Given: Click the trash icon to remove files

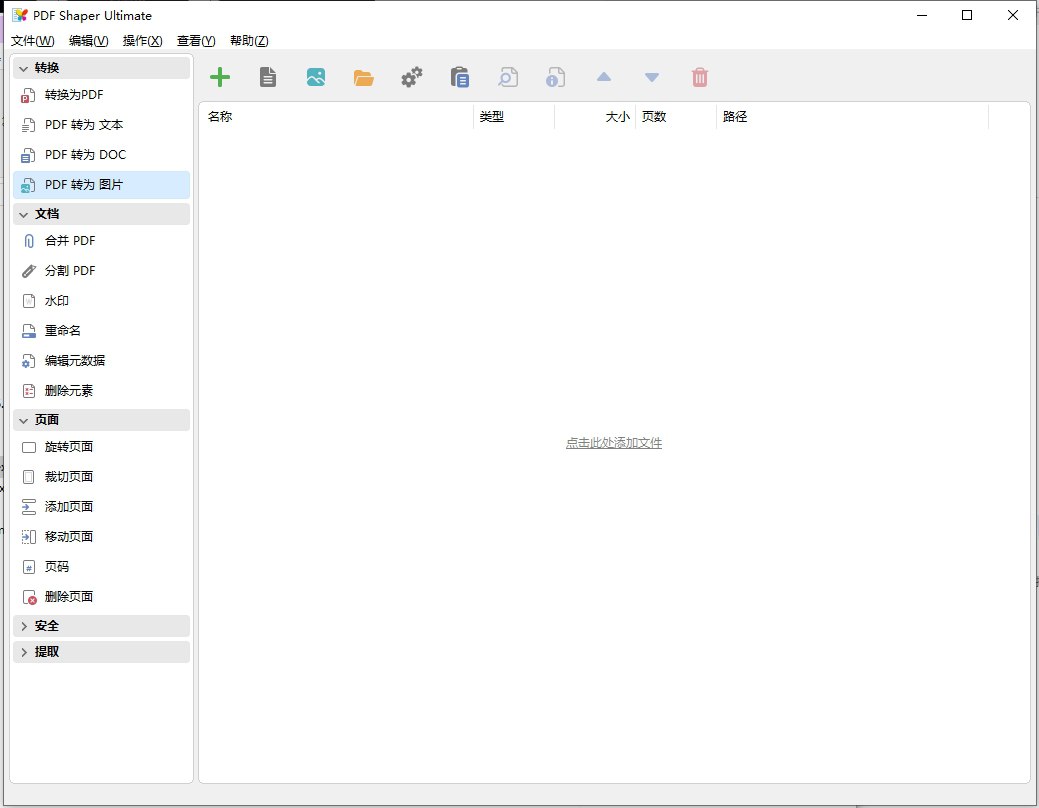Looking at the screenshot, I should 699,76.
